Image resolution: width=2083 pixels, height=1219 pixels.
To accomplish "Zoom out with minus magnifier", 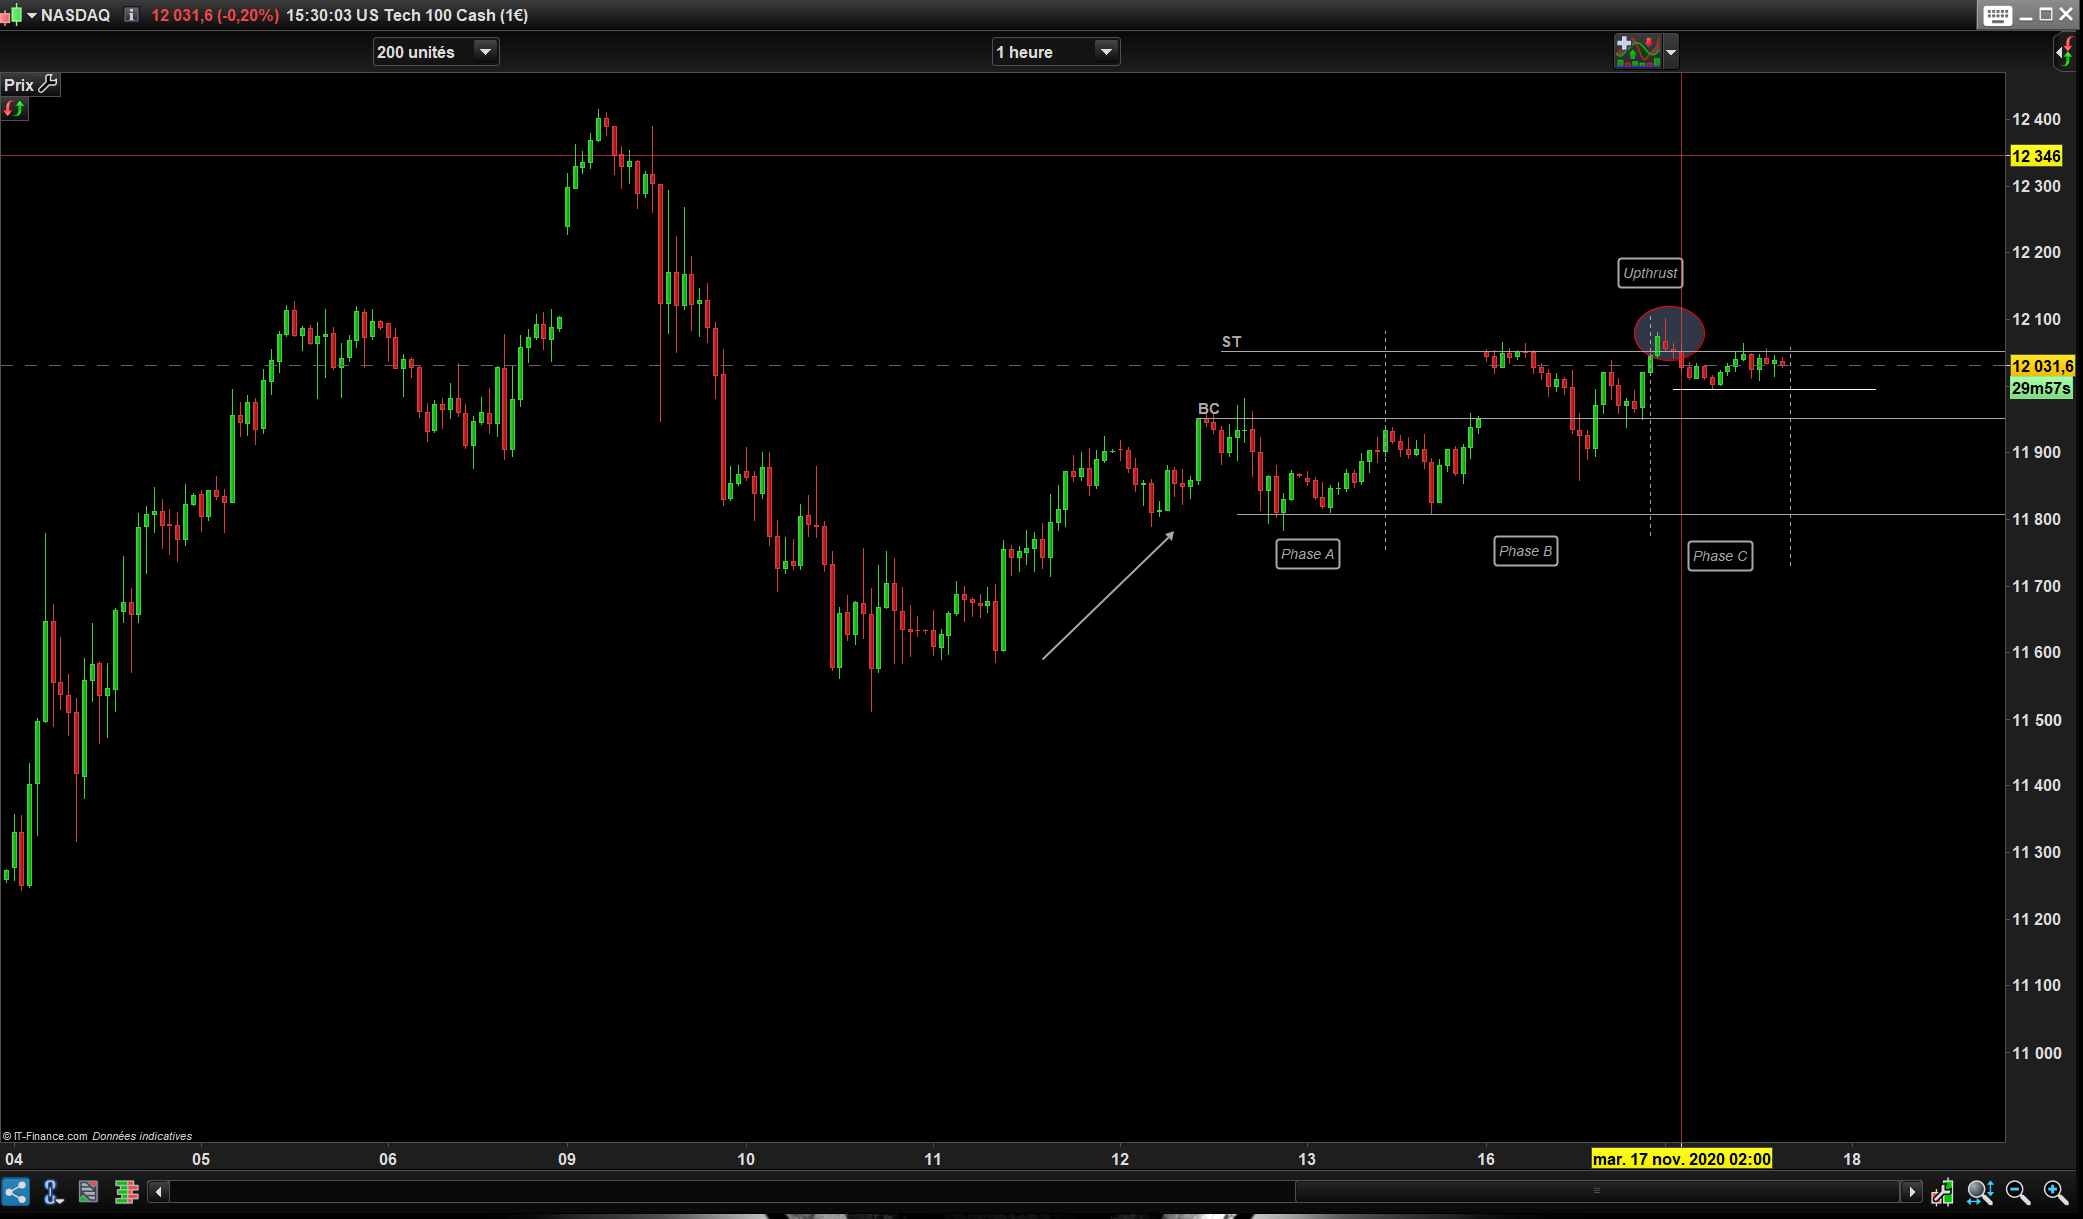I will coord(2017,1191).
